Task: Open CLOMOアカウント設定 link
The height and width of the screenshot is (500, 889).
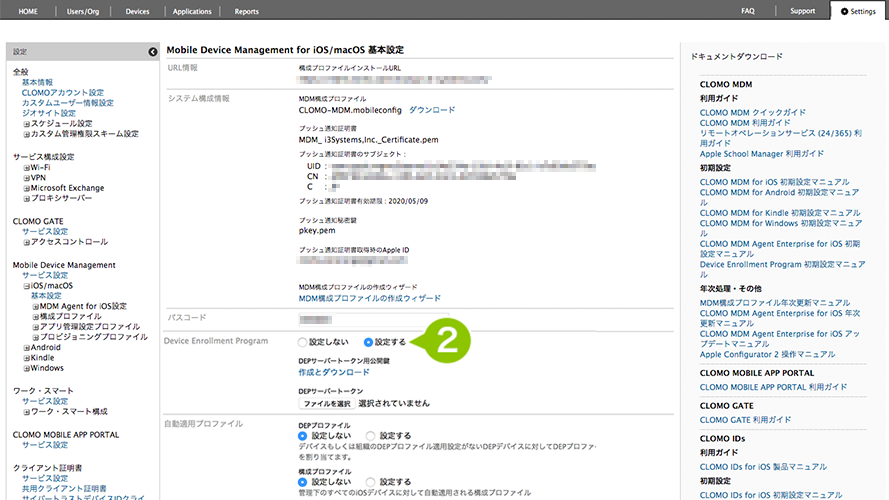Action: coord(63,92)
